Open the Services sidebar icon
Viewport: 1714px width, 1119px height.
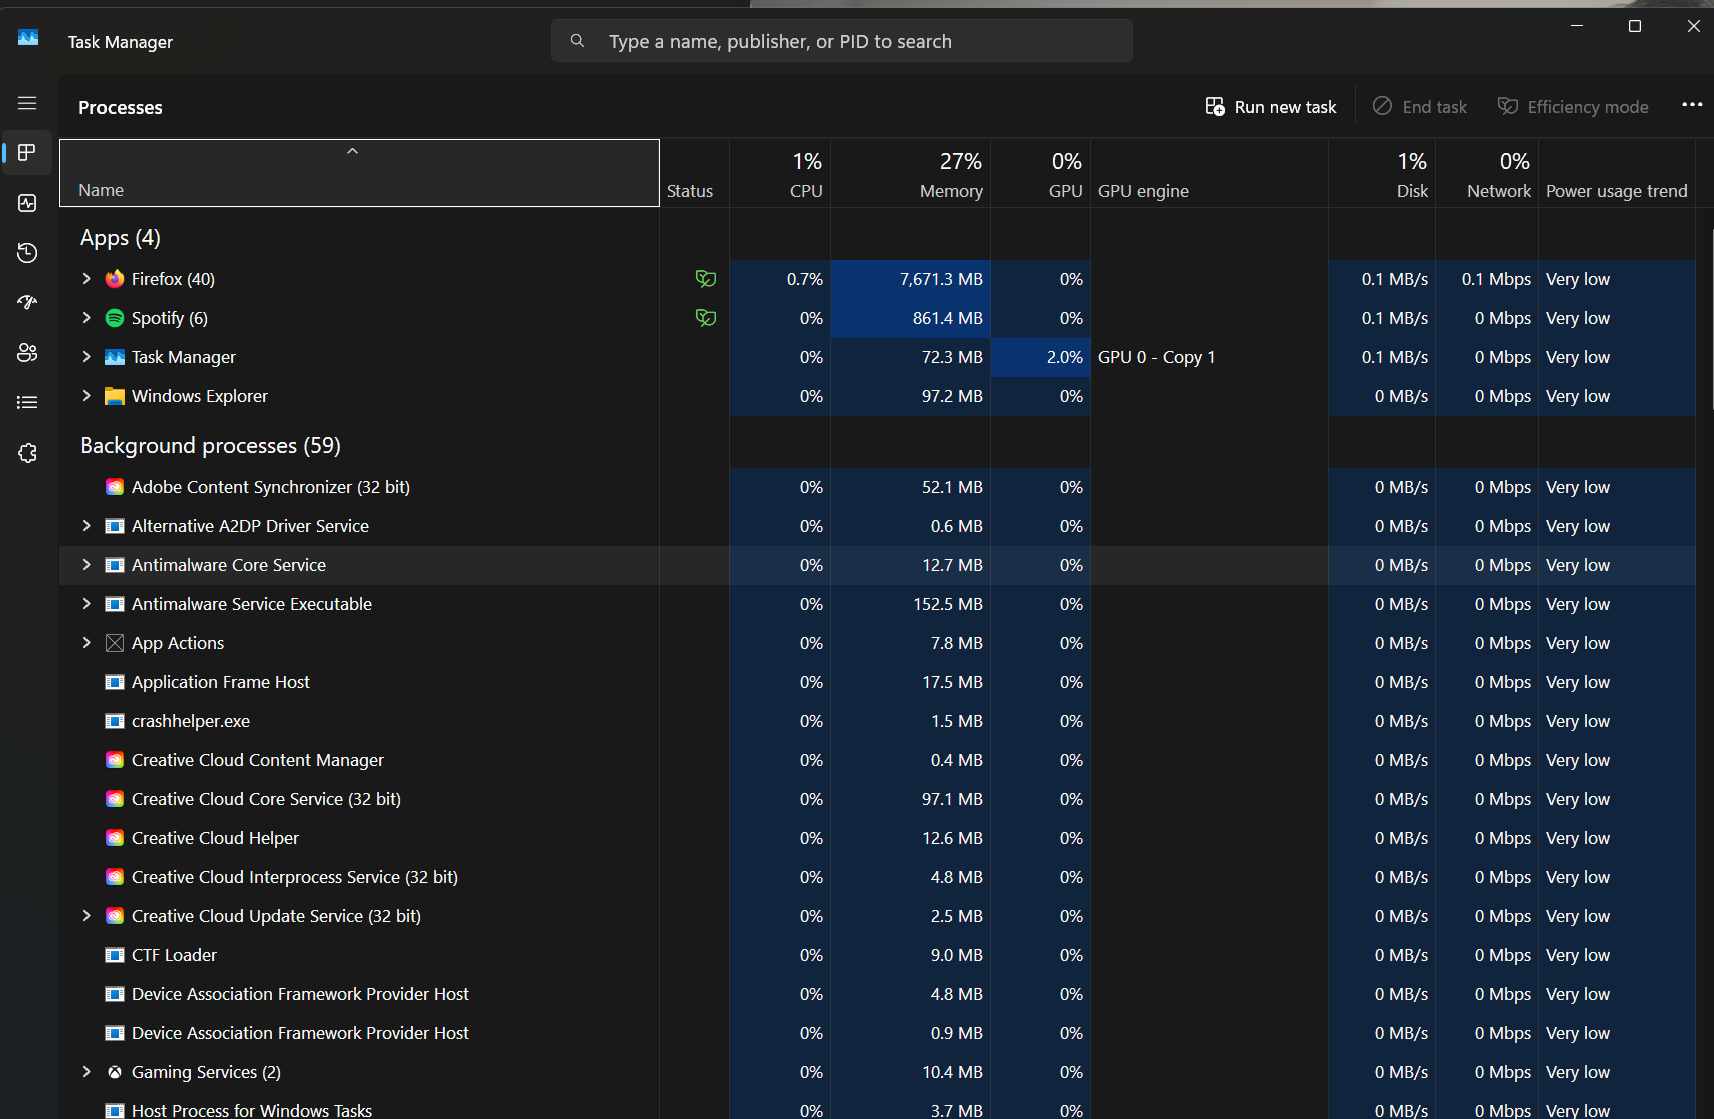(x=27, y=453)
